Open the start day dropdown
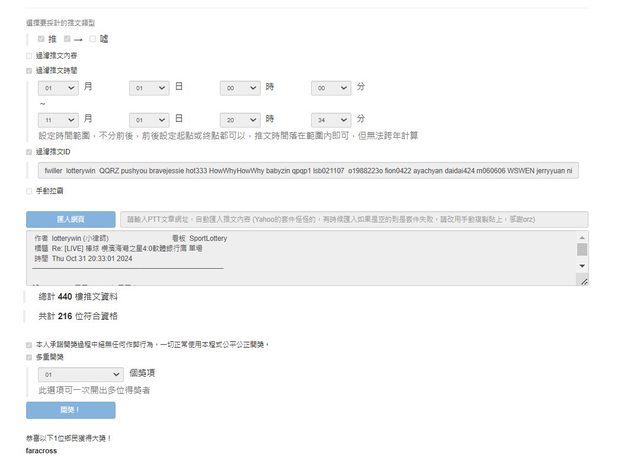The image size is (640, 461). (149, 88)
